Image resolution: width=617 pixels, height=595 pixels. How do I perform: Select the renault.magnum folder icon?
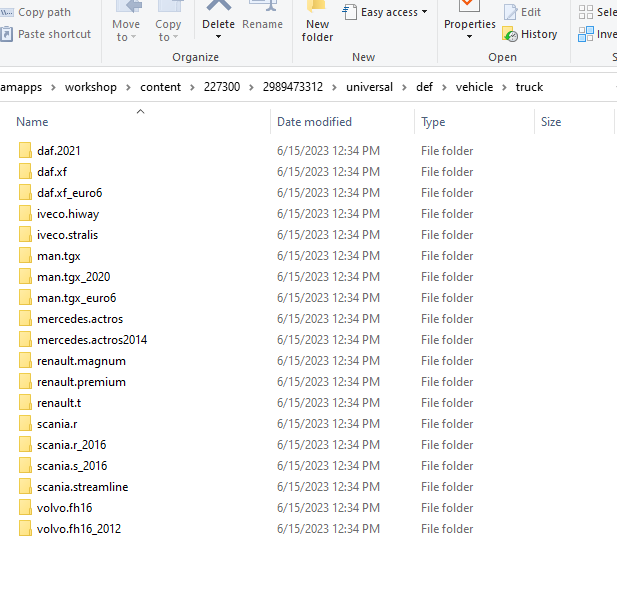click(25, 360)
